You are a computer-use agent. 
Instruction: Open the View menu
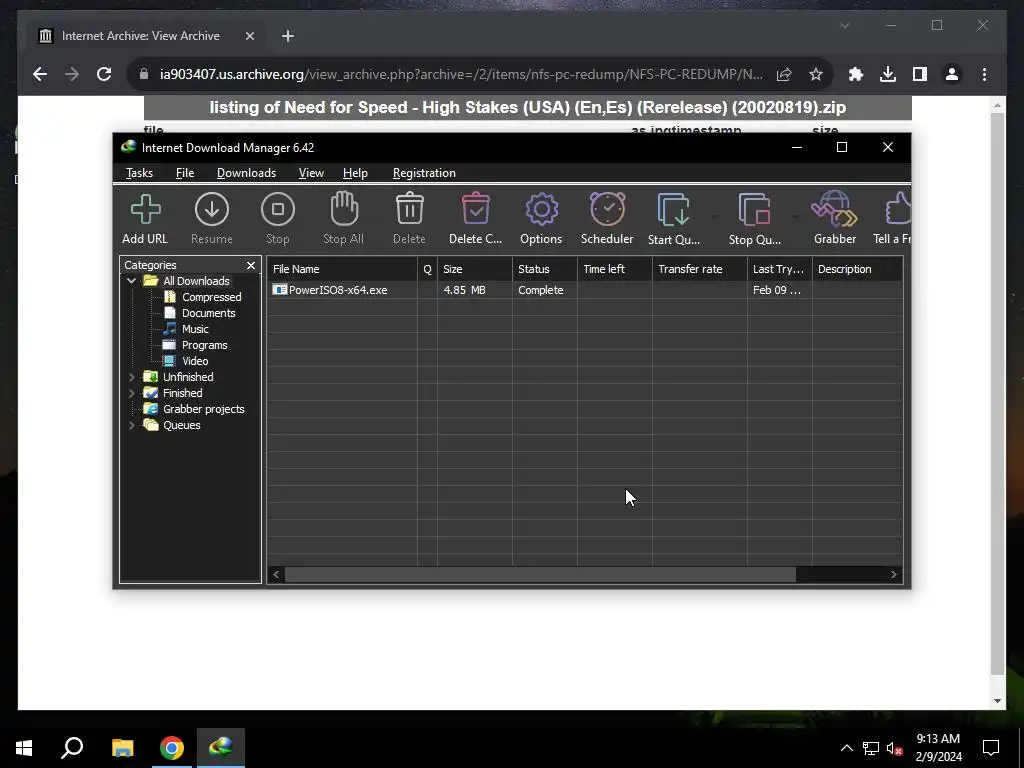click(311, 173)
